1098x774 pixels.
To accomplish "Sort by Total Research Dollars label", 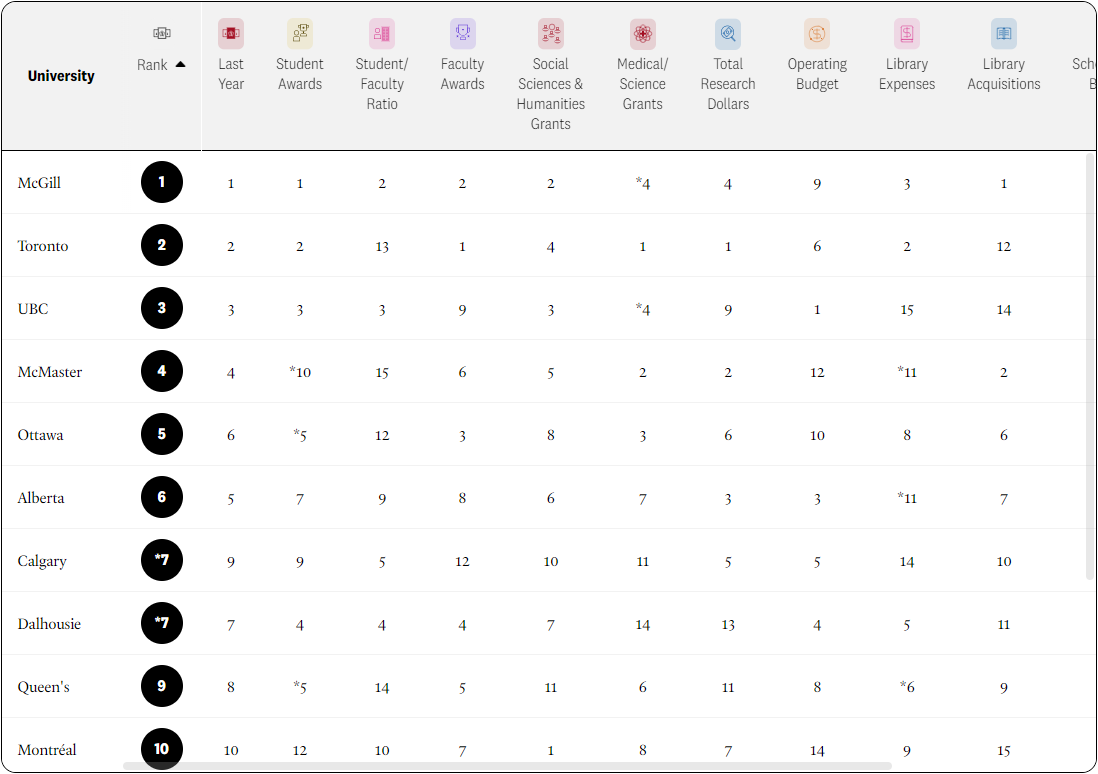I will 728,83.
